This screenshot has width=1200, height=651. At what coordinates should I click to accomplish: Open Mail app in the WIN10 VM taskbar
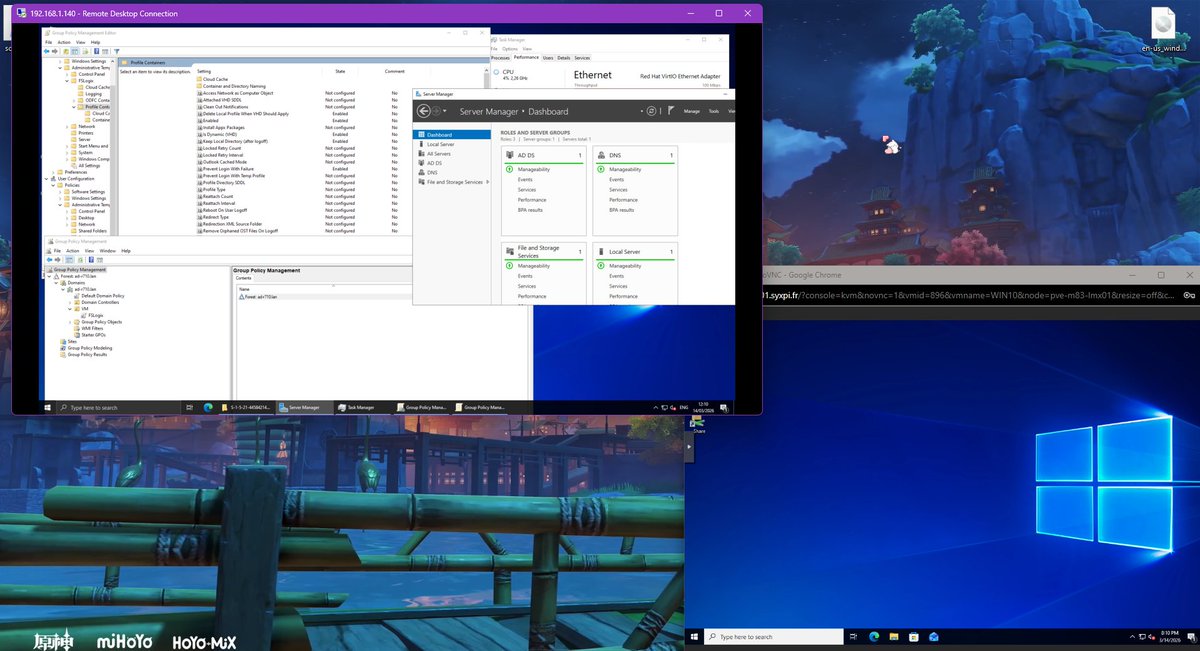click(933, 636)
